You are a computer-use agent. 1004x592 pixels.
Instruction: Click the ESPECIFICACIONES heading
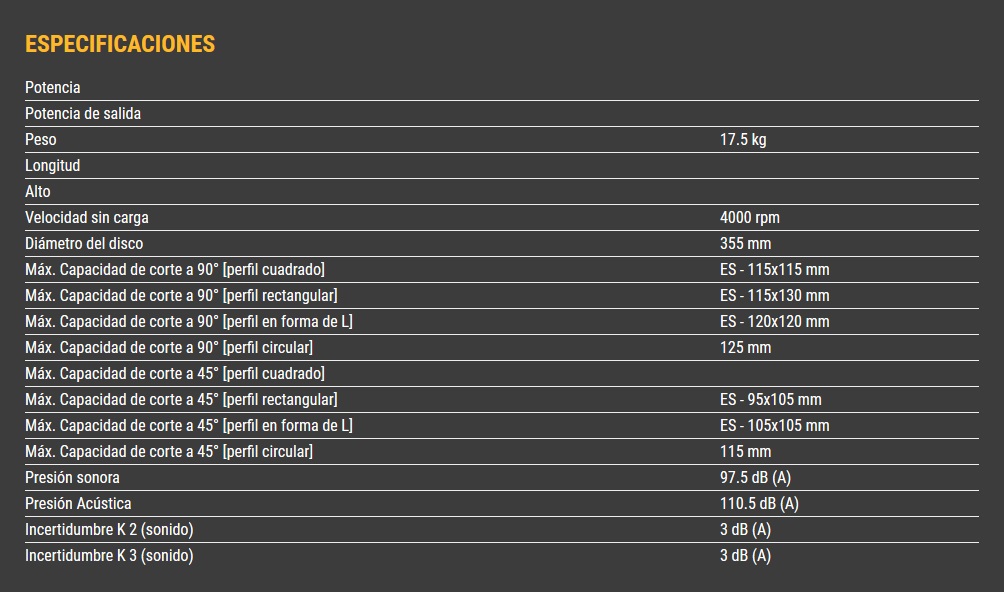tap(119, 44)
